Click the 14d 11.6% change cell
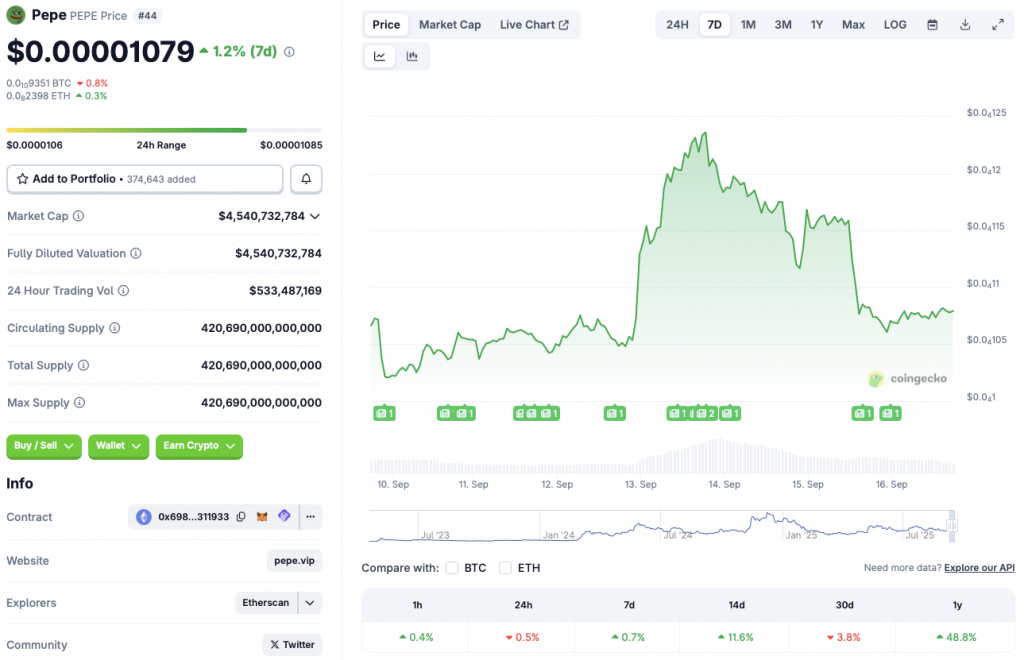This screenshot has width=1024, height=660. [735, 637]
